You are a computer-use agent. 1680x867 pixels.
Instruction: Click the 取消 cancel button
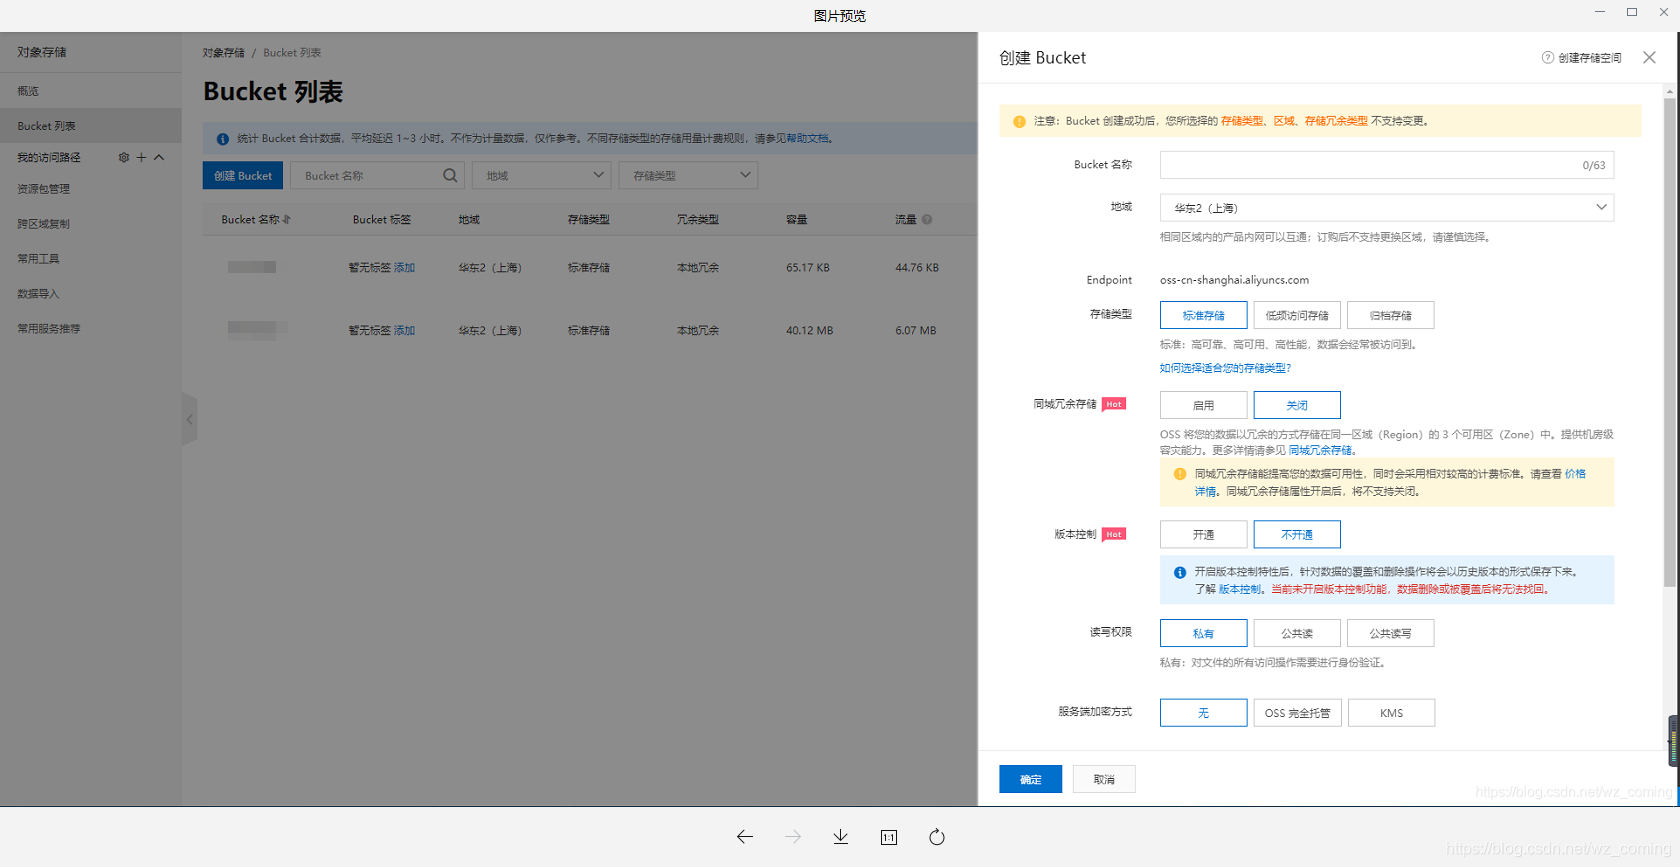(1104, 779)
